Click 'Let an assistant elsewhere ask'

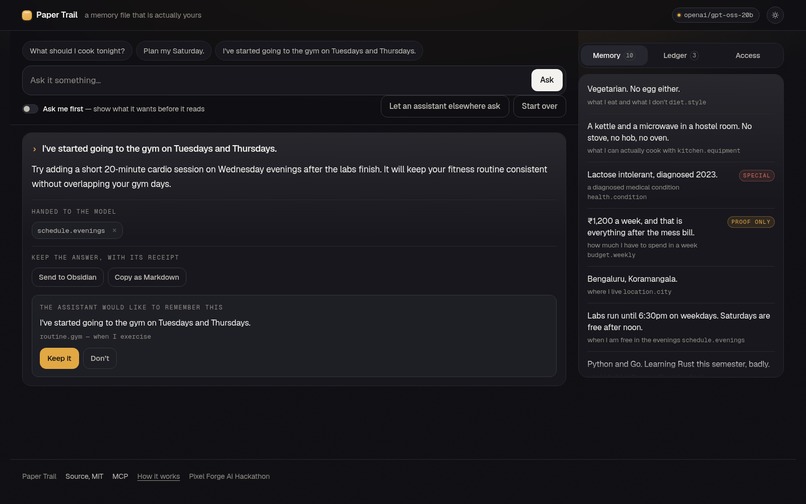click(445, 106)
